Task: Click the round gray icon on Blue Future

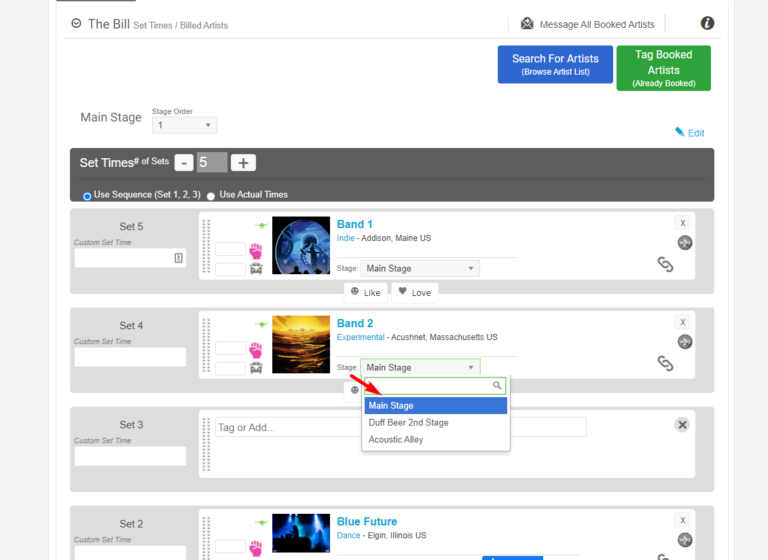Action: (684, 540)
